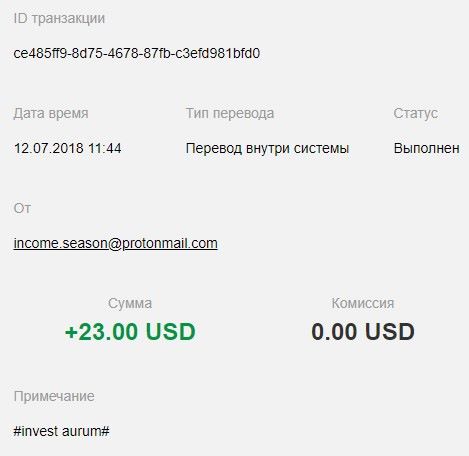
Task: Select the #invest aurum# note text
Action: tap(61, 431)
